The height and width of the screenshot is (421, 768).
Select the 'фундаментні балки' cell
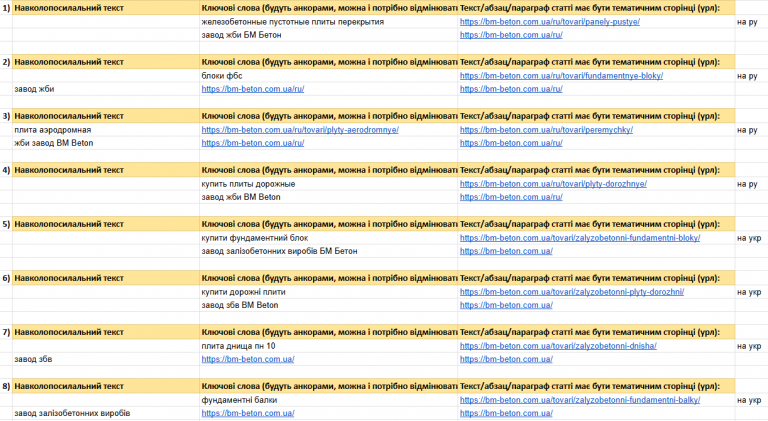(328, 400)
